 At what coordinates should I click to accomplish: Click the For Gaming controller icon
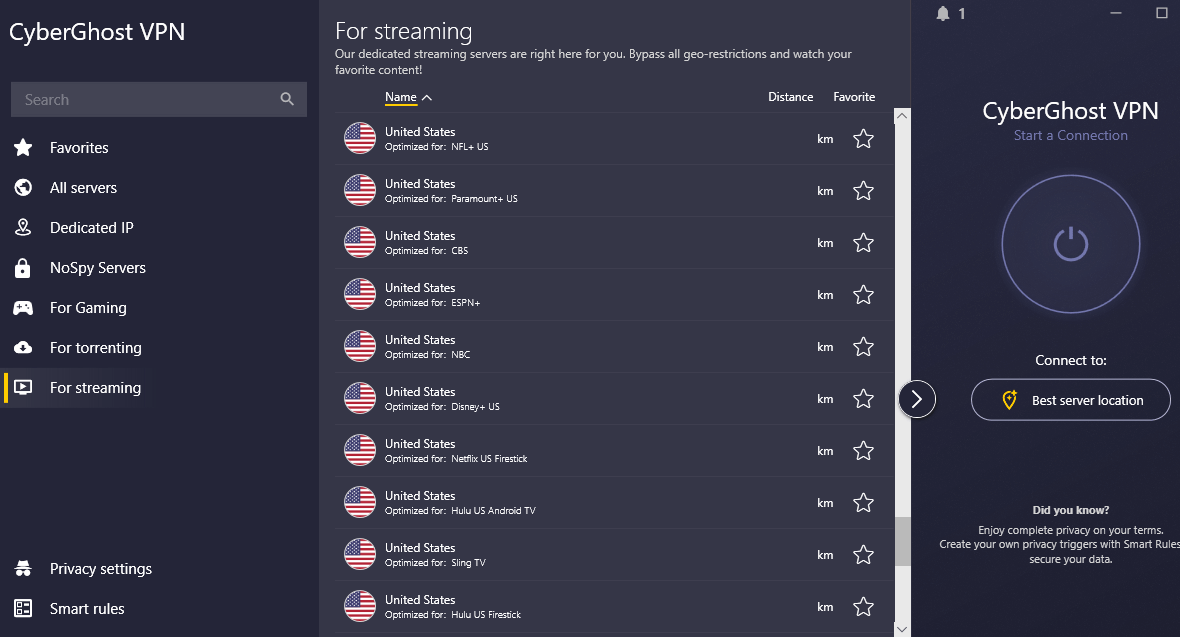pos(23,308)
